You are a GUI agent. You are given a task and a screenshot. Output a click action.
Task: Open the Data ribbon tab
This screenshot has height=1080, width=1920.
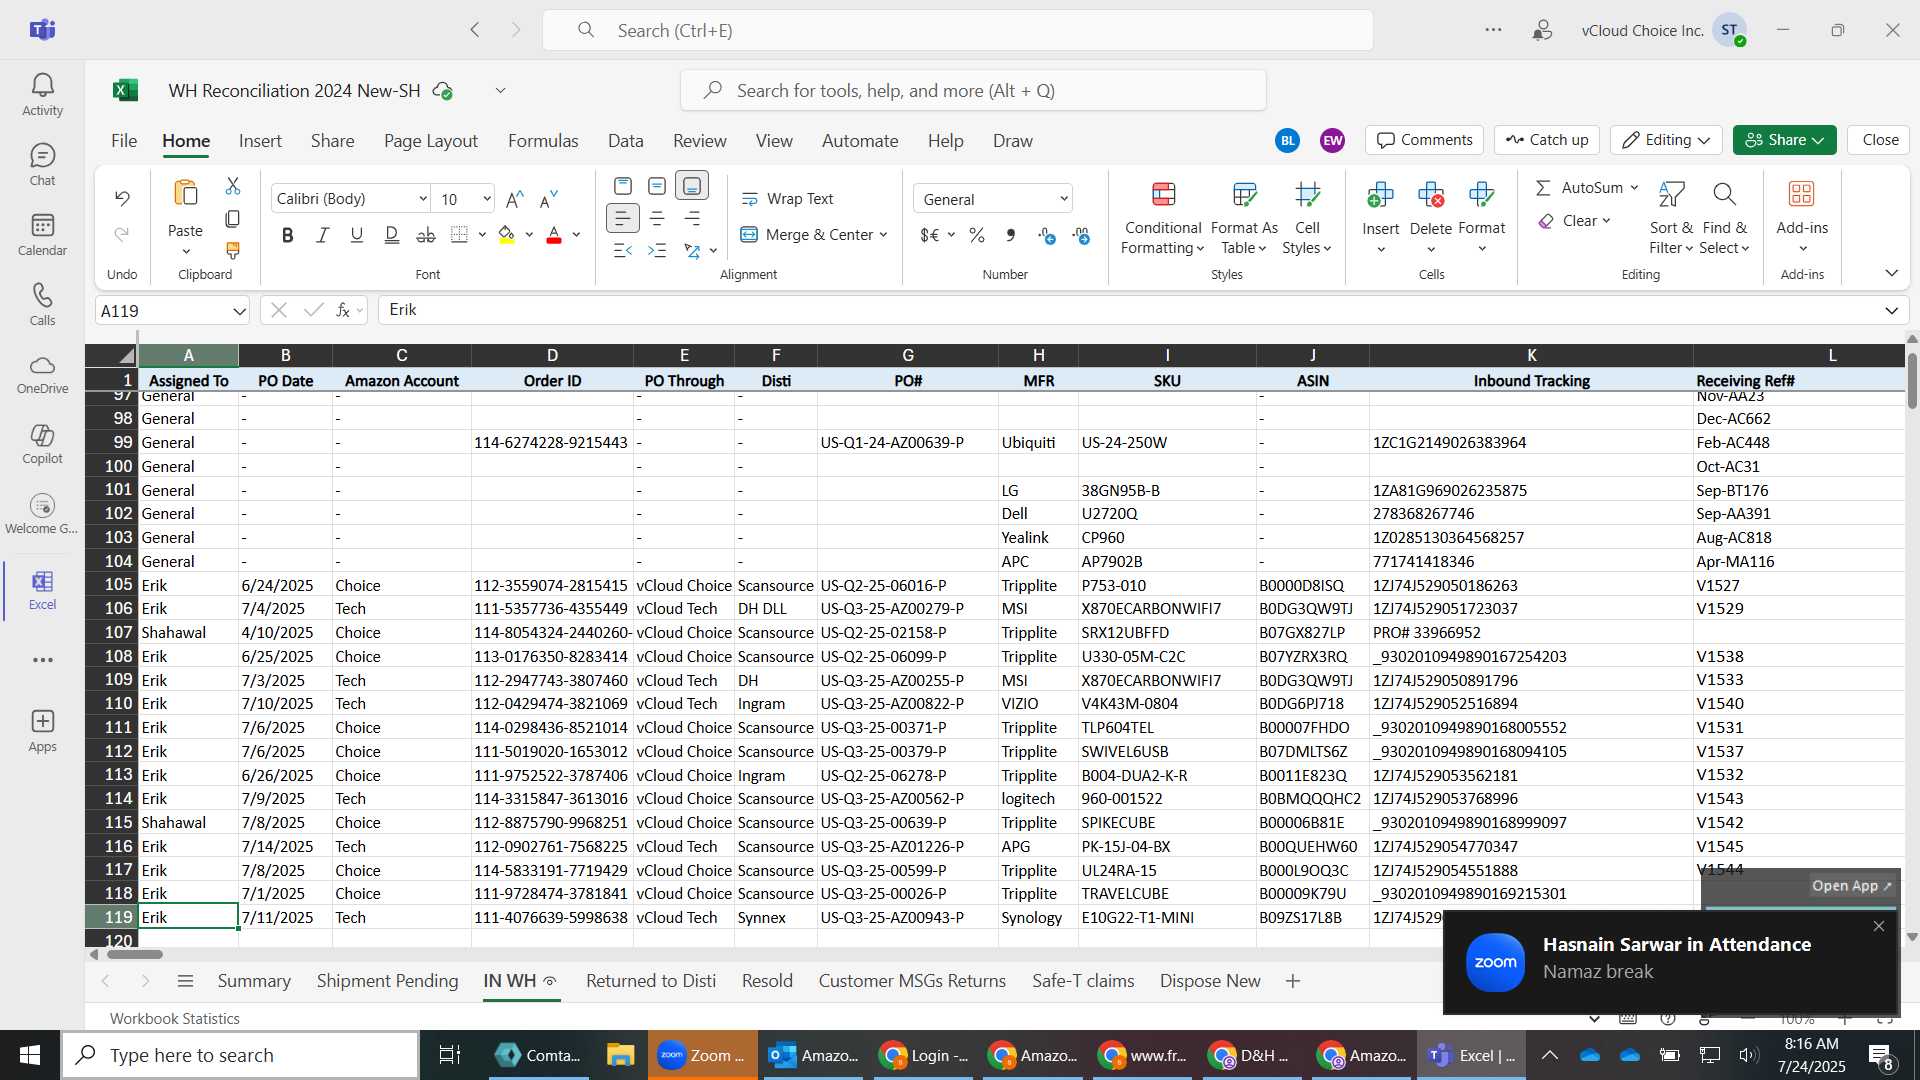coord(626,141)
